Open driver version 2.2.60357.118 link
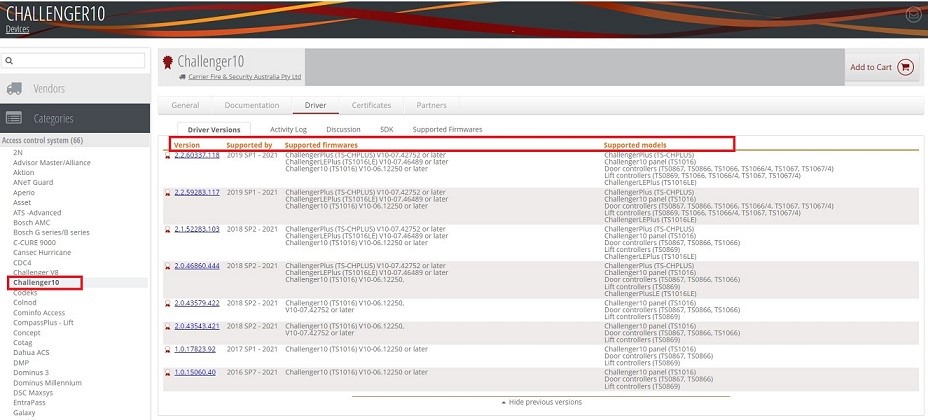928x420 pixels. point(197,156)
